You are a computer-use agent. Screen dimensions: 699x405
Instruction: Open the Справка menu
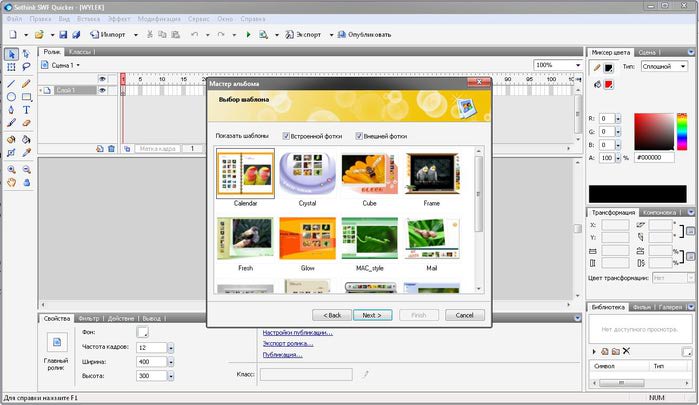pos(253,19)
